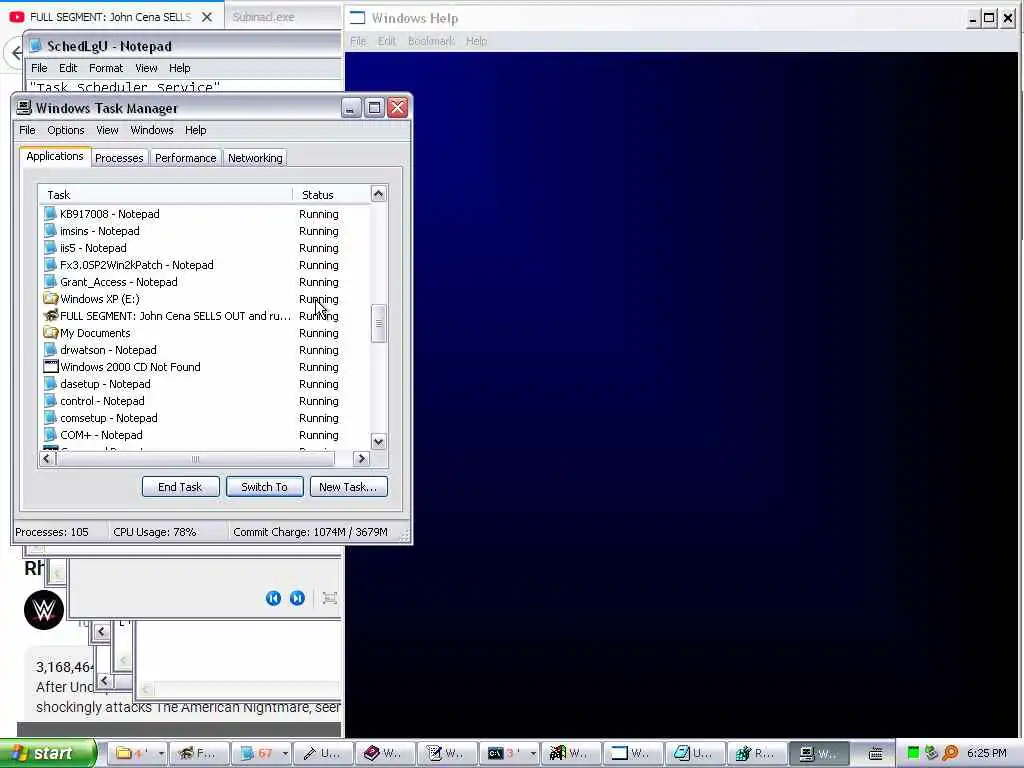Image resolution: width=1024 pixels, height=768 pixels.
Task: Open Help menu in SchedLgU Notepad
Action: tap(180, 68)
